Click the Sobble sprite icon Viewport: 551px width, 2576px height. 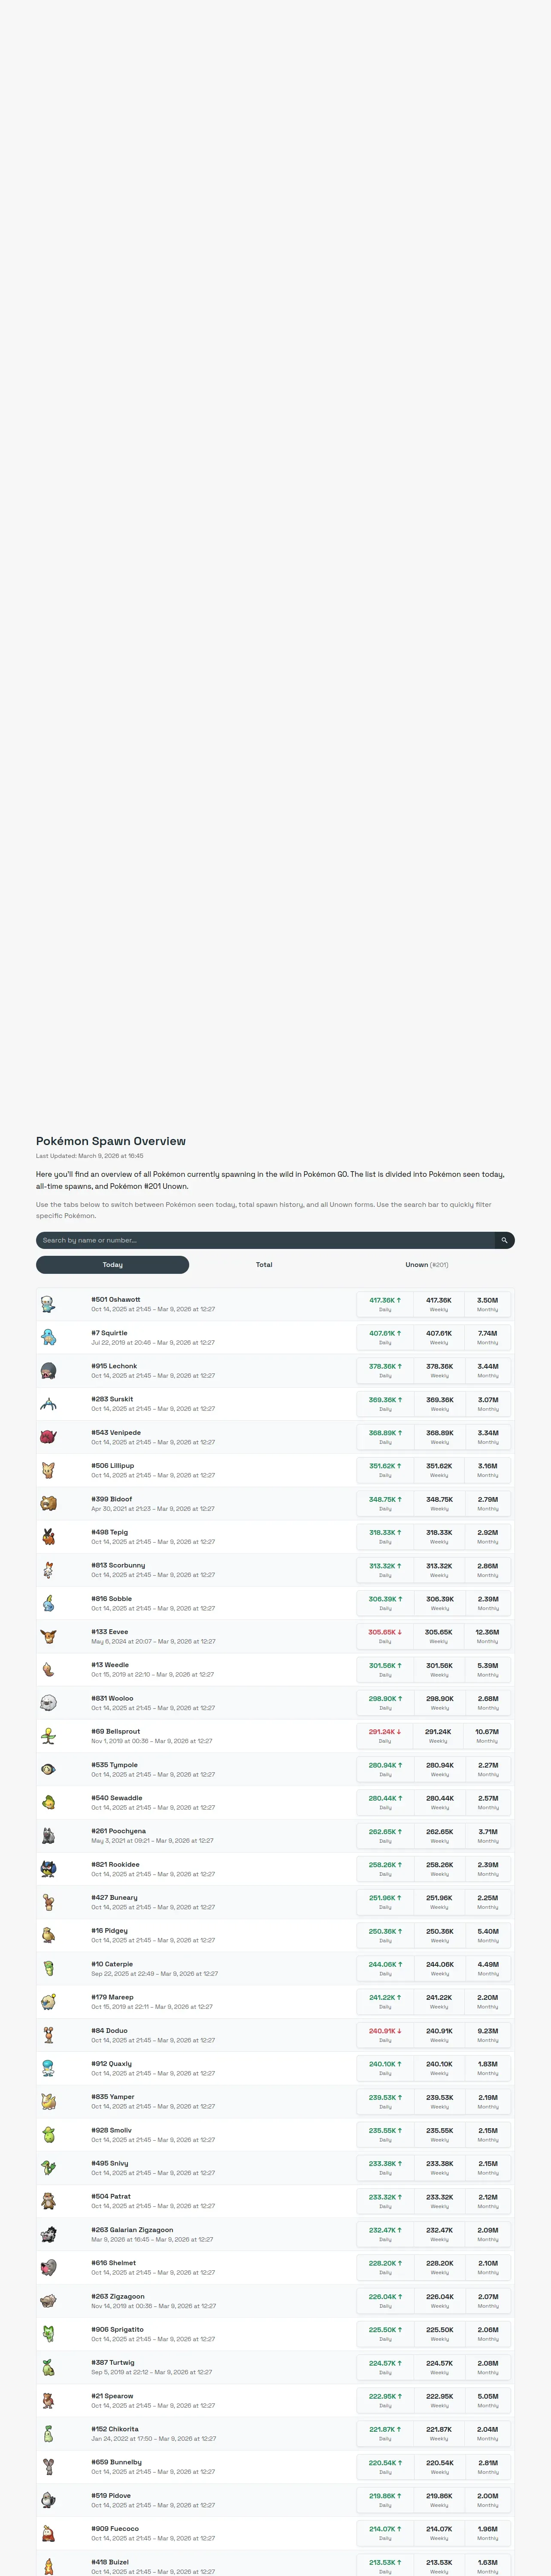(48, 1603)
